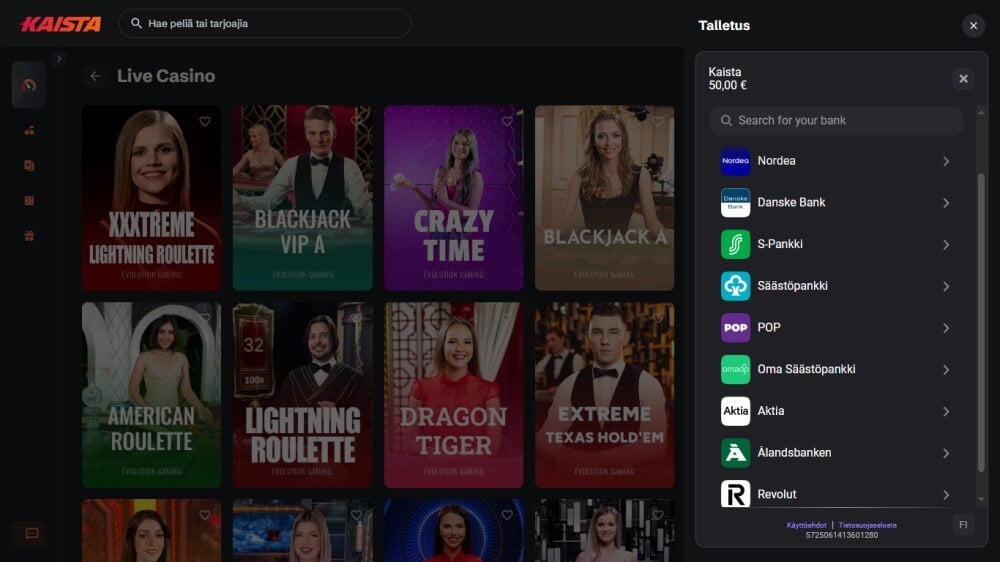Open XXXtreme Lightning Roulette game
Image resolution: width=1000 pixels, height=562 pixels.
152,198
